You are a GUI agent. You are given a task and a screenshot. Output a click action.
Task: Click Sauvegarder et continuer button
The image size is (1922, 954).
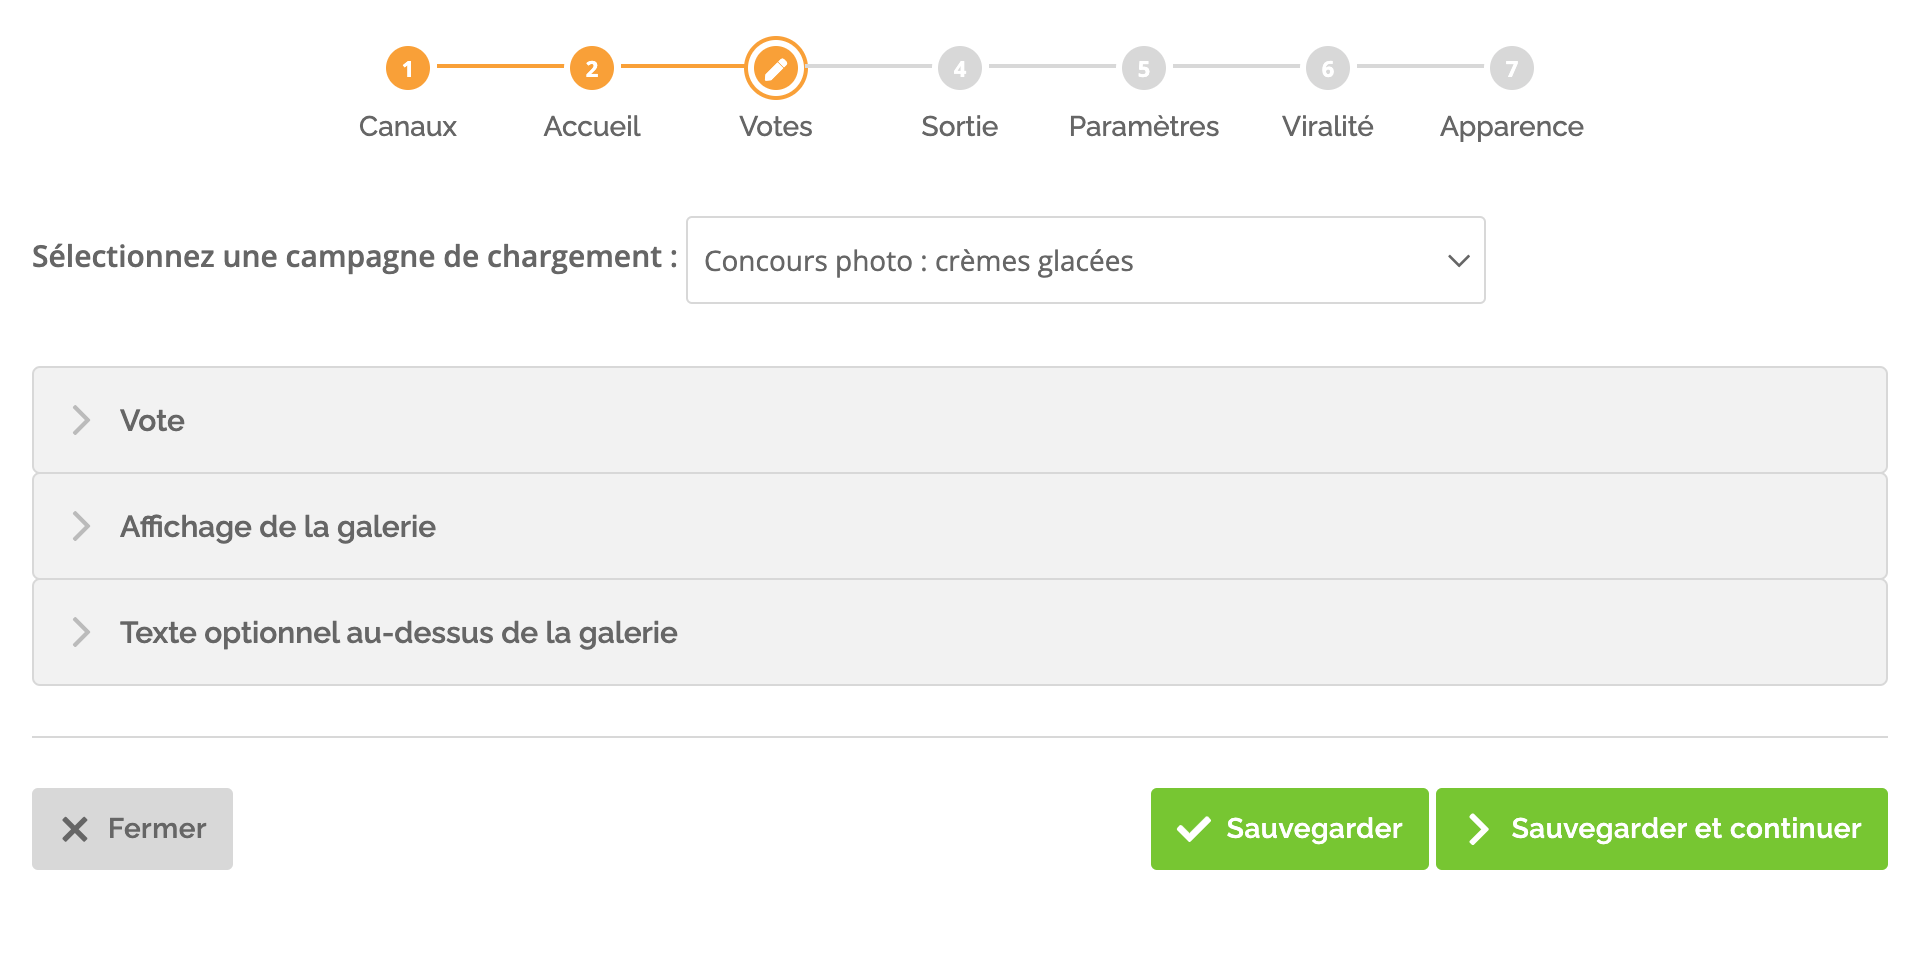pyautogui.click(x=1662, y=829)
